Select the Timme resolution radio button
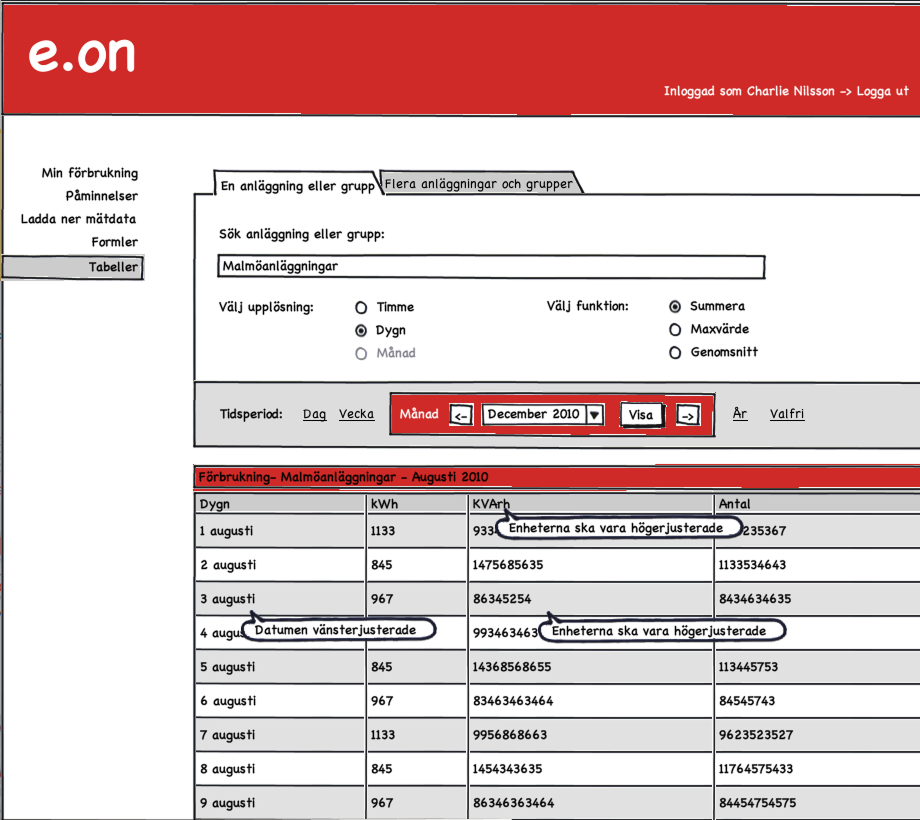 (362, 308)
